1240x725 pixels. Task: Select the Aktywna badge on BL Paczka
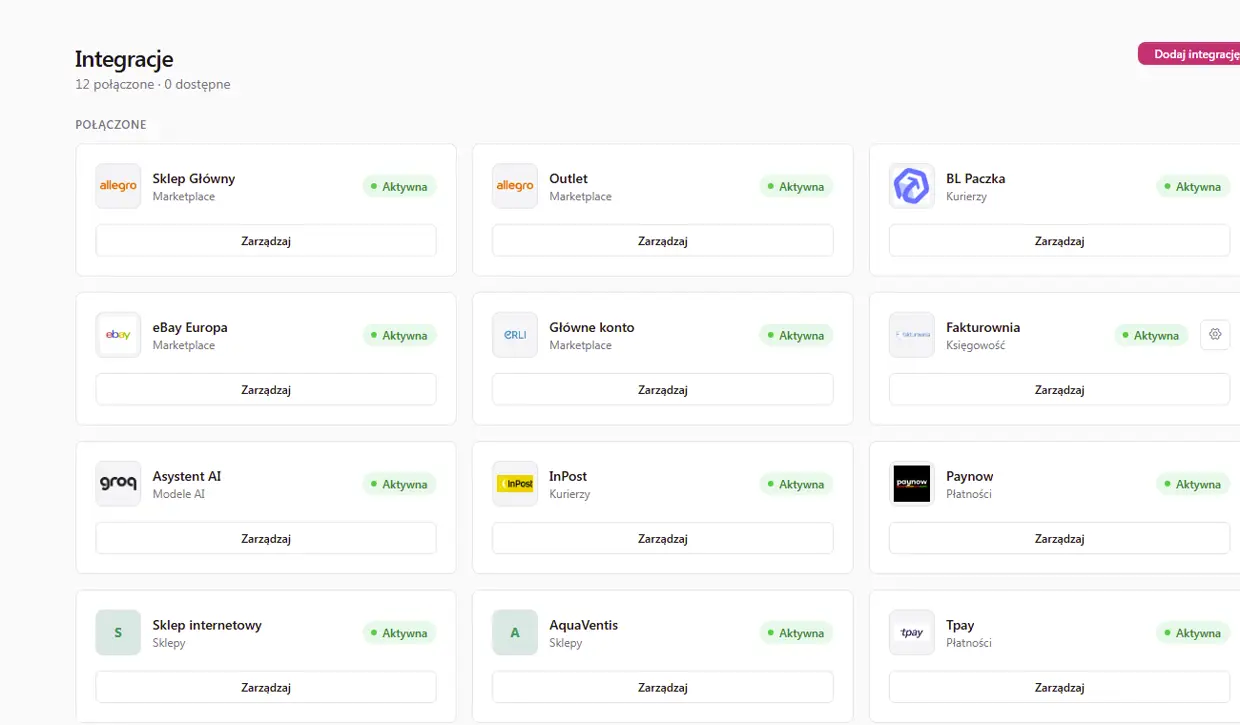click(x=1193, y=187)
